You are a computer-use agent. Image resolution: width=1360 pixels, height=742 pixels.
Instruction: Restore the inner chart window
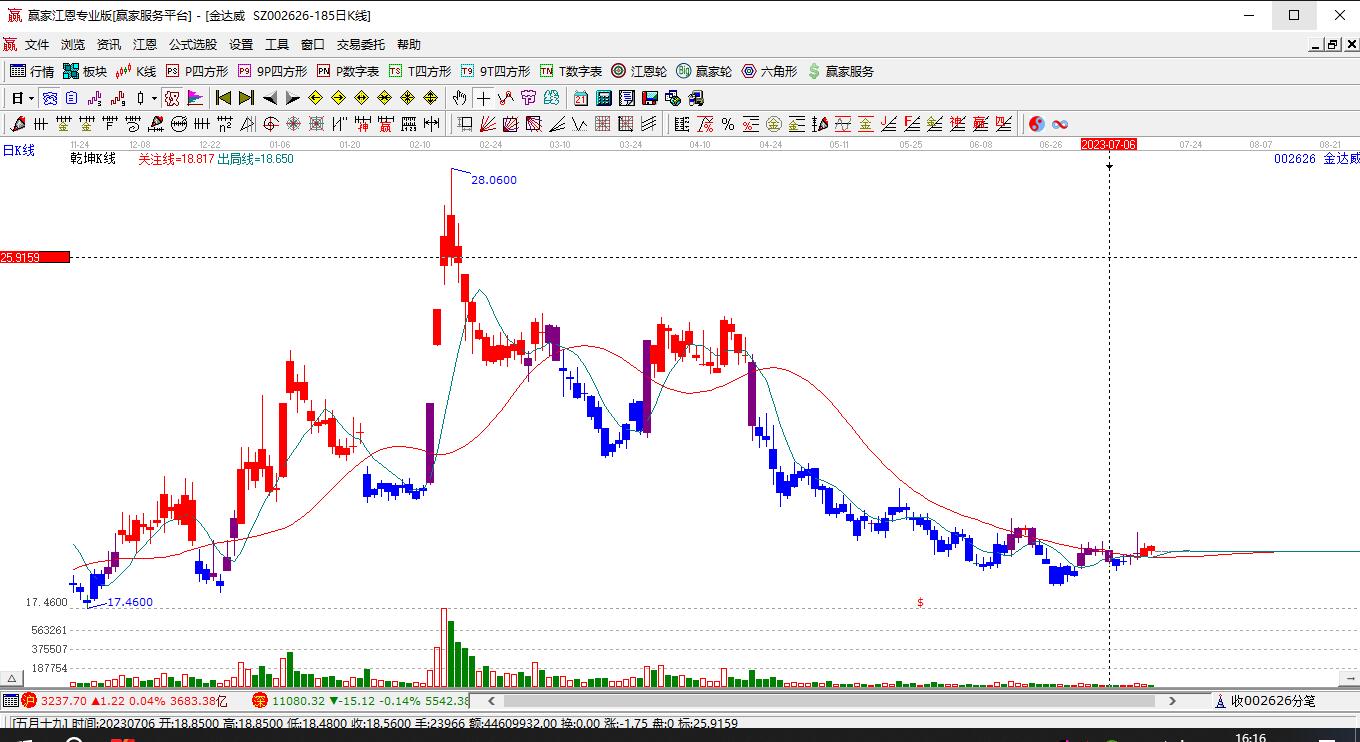(1332, 44)
